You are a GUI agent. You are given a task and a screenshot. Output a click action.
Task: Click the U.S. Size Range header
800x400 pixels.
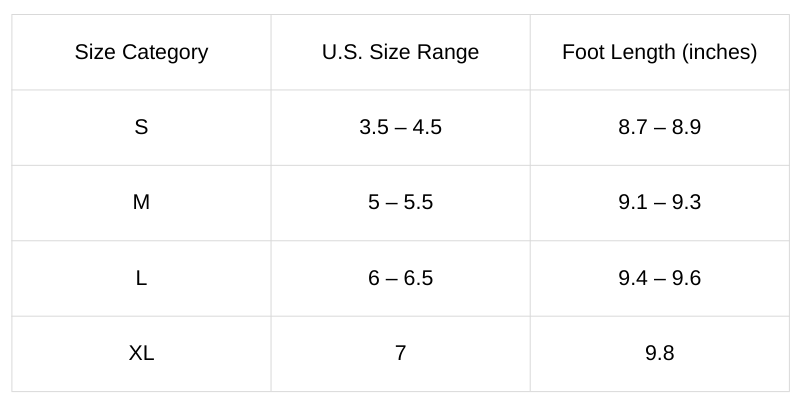[401, 52]
